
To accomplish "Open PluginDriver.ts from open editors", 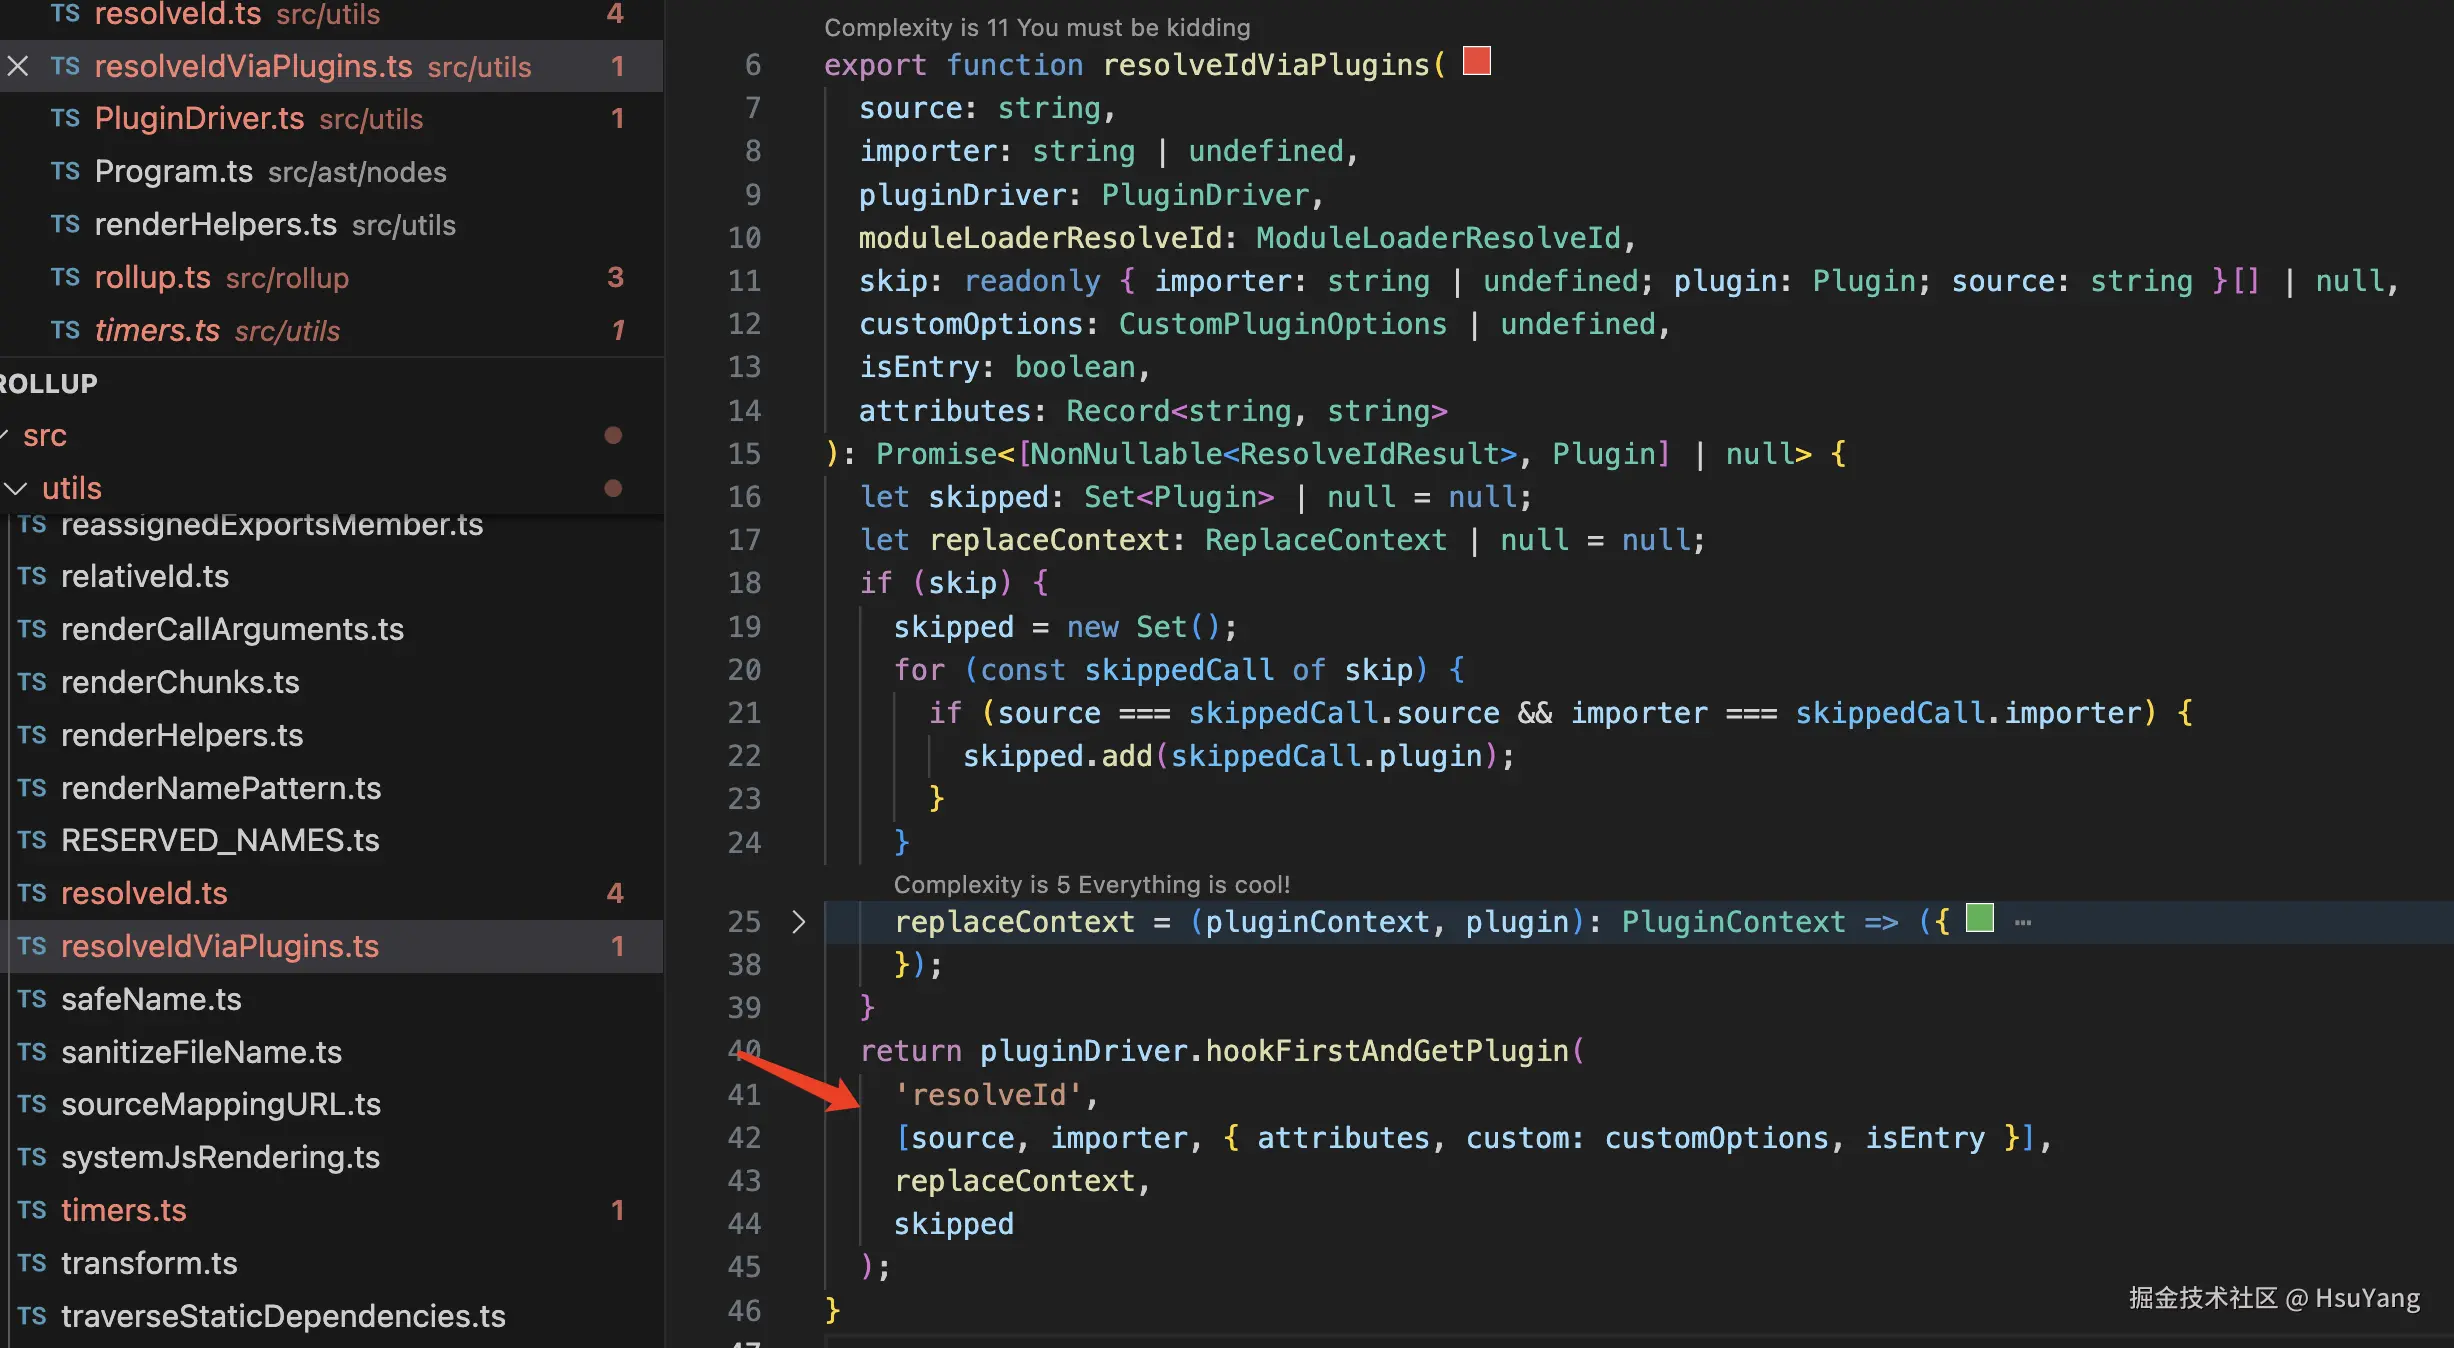I will [x=199, y=119].
